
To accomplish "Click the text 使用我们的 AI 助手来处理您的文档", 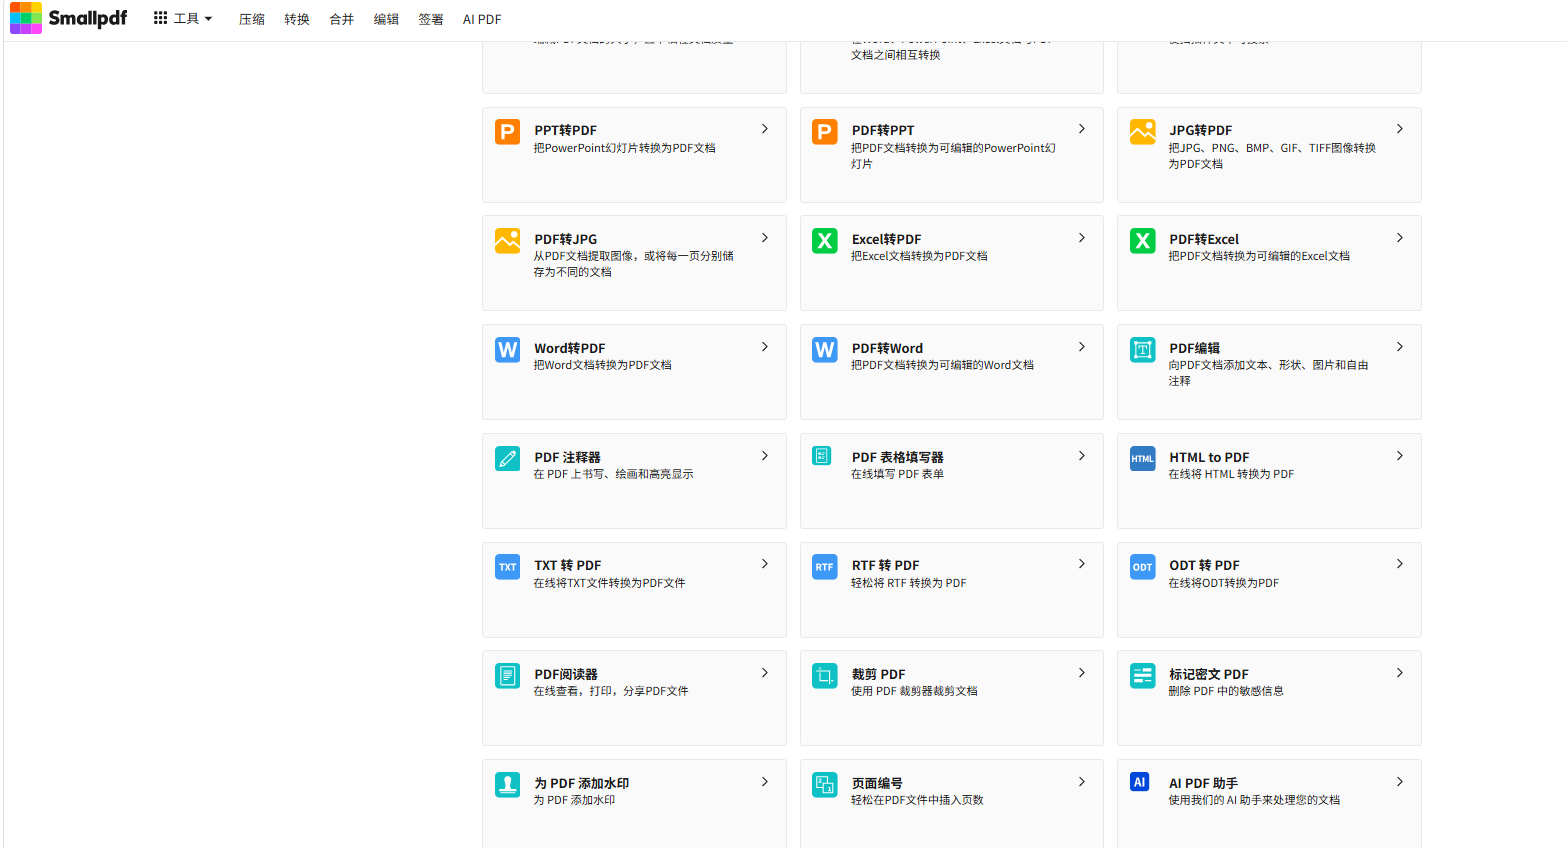I will pos(1255,800).
